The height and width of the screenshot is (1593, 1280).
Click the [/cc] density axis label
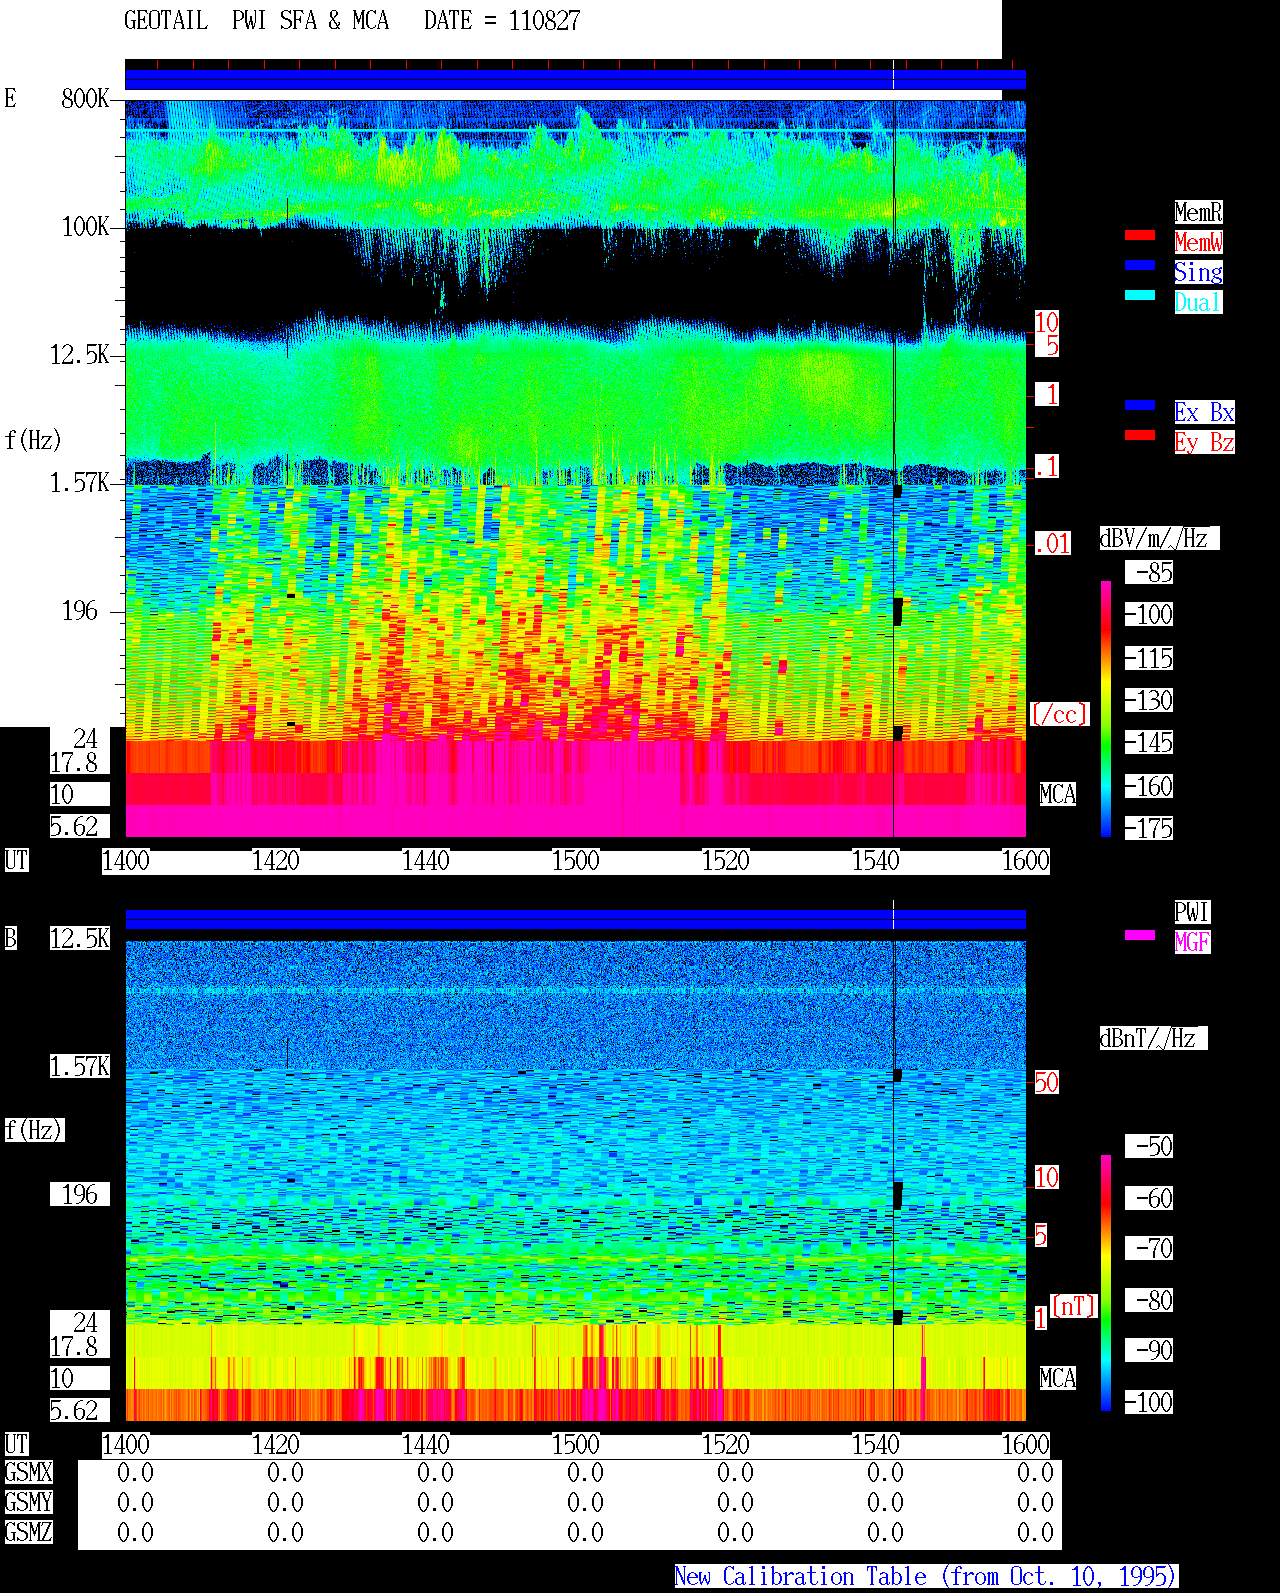point(1059,714)
